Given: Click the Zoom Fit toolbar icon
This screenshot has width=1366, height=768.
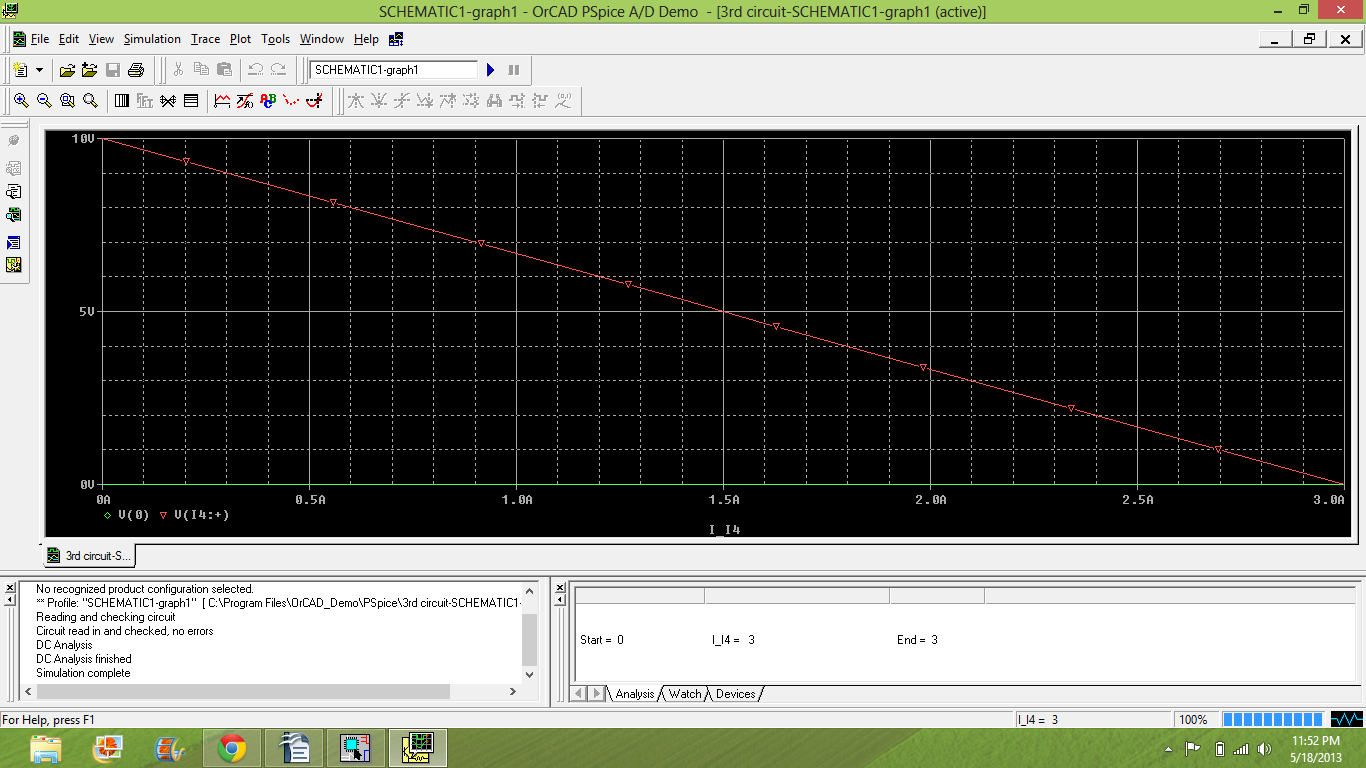Looking at the screenshot, I should [90, 99].
